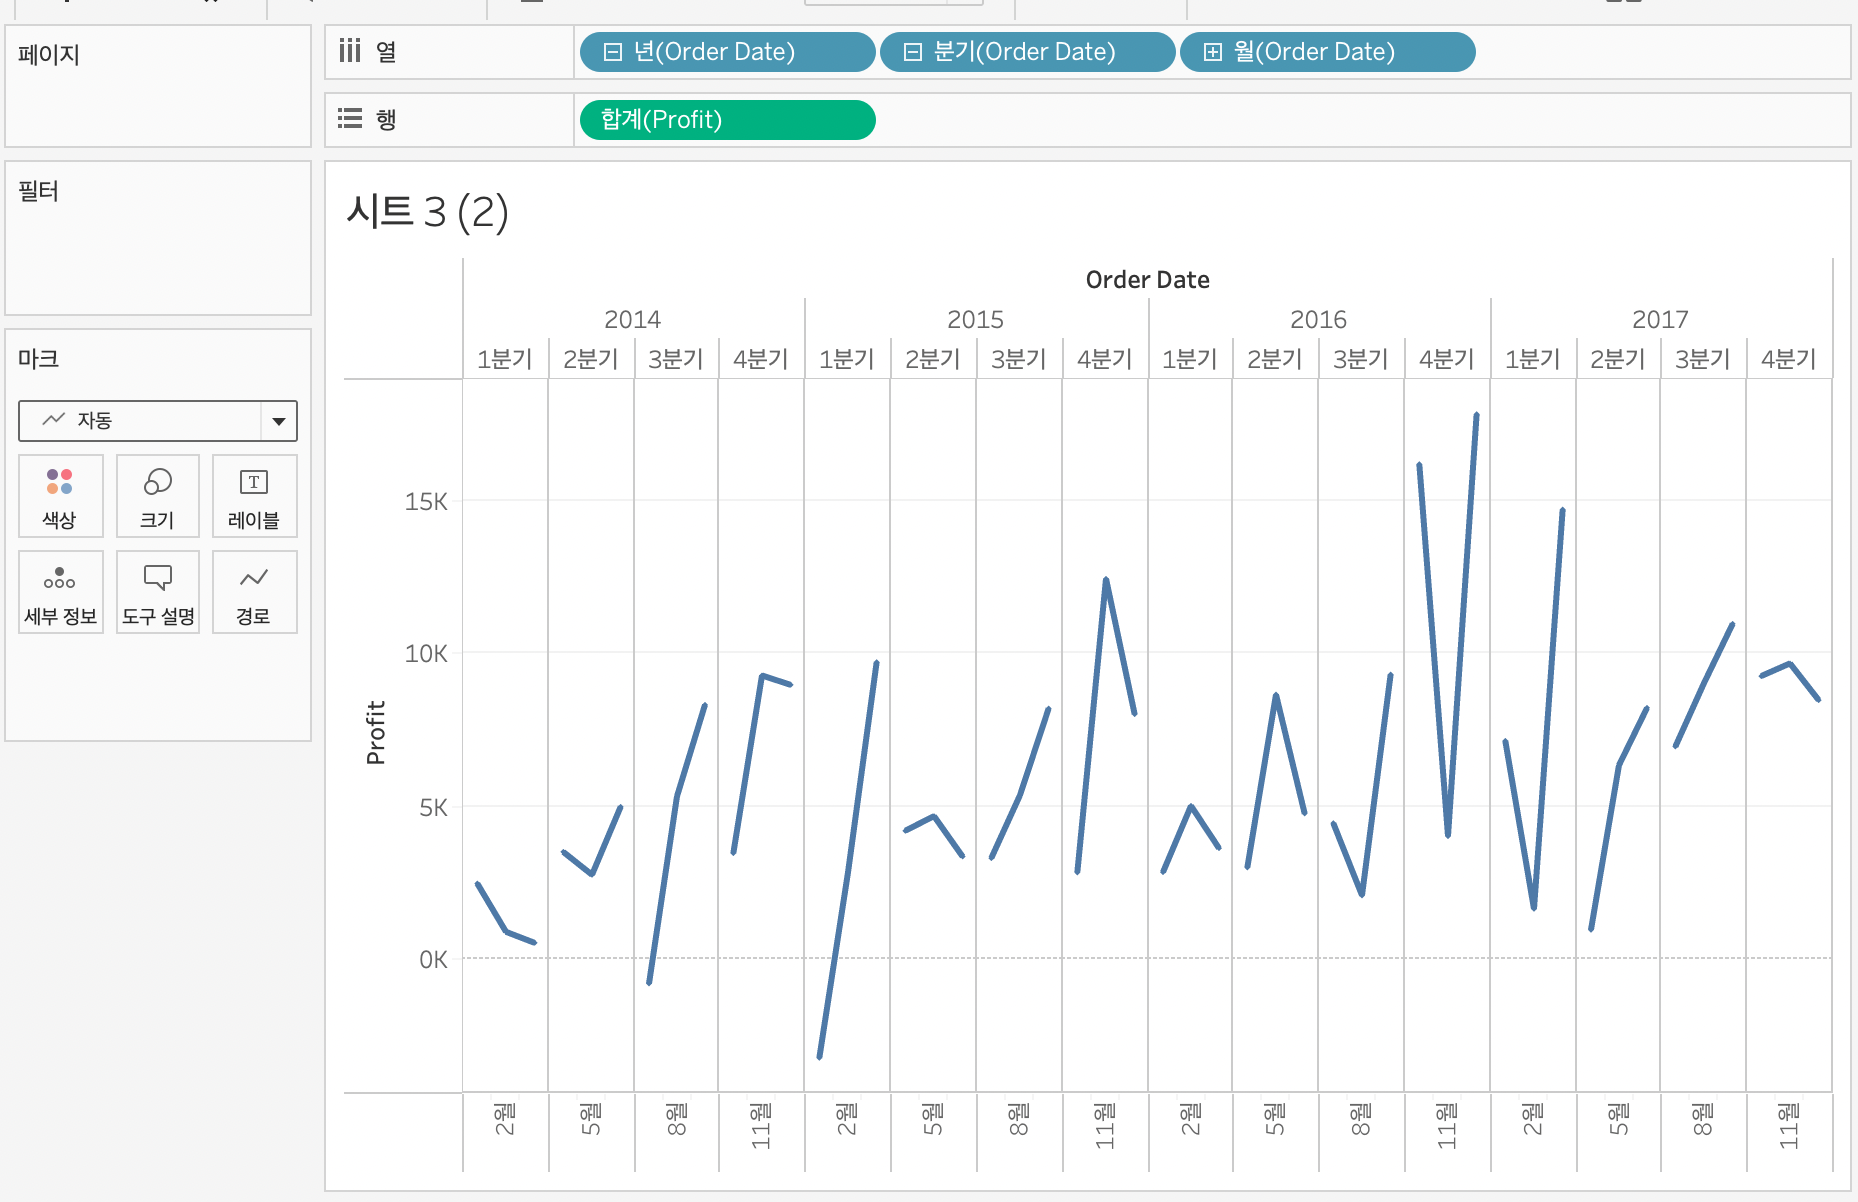This screenshot has width=1858, height=1202.
Task: Click the Marks (마크) card title
Action: click(x=39, y=359)
